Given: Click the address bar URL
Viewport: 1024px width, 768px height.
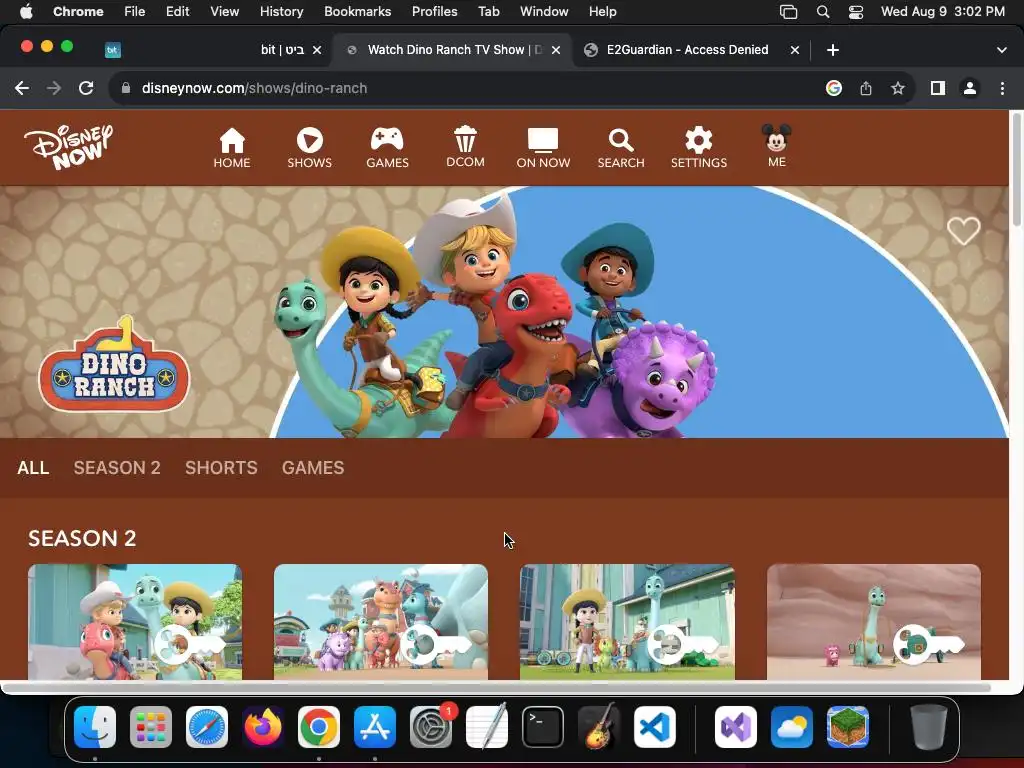Looking at the screenshot, I should coord(254,88).
